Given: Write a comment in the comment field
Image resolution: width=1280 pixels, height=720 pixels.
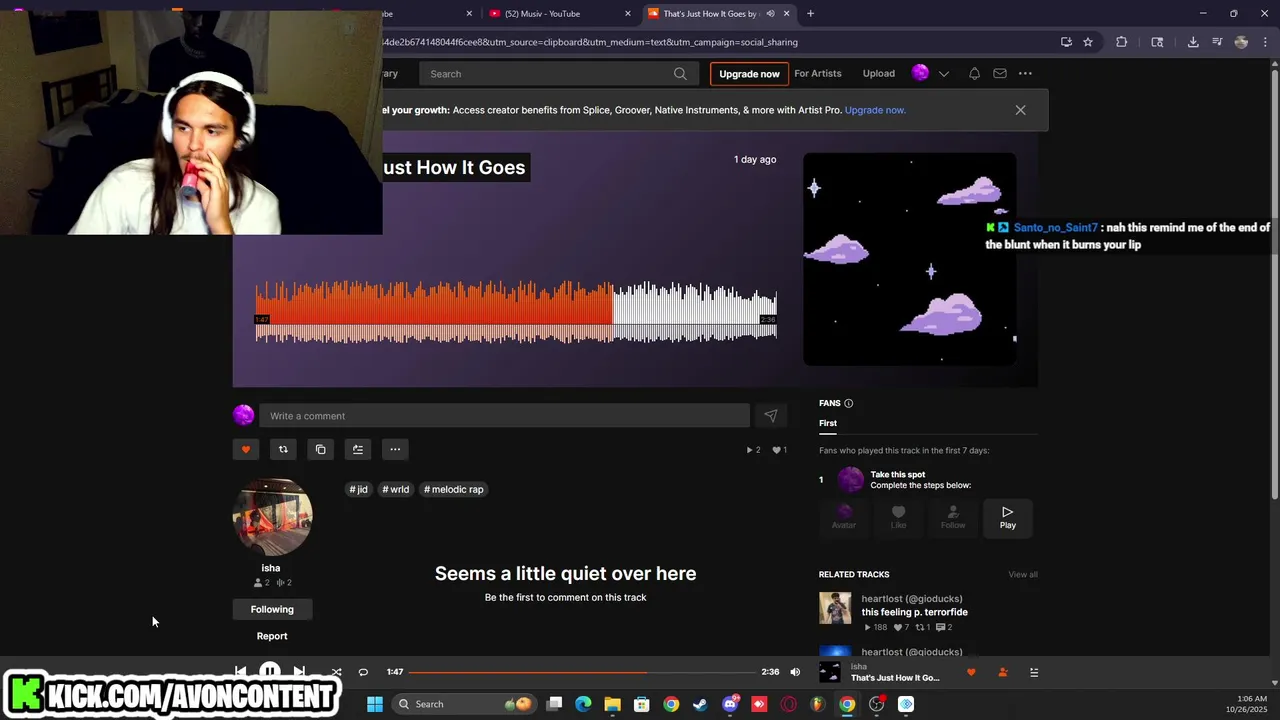Looking at the screenshot, I should pos(504,416).
